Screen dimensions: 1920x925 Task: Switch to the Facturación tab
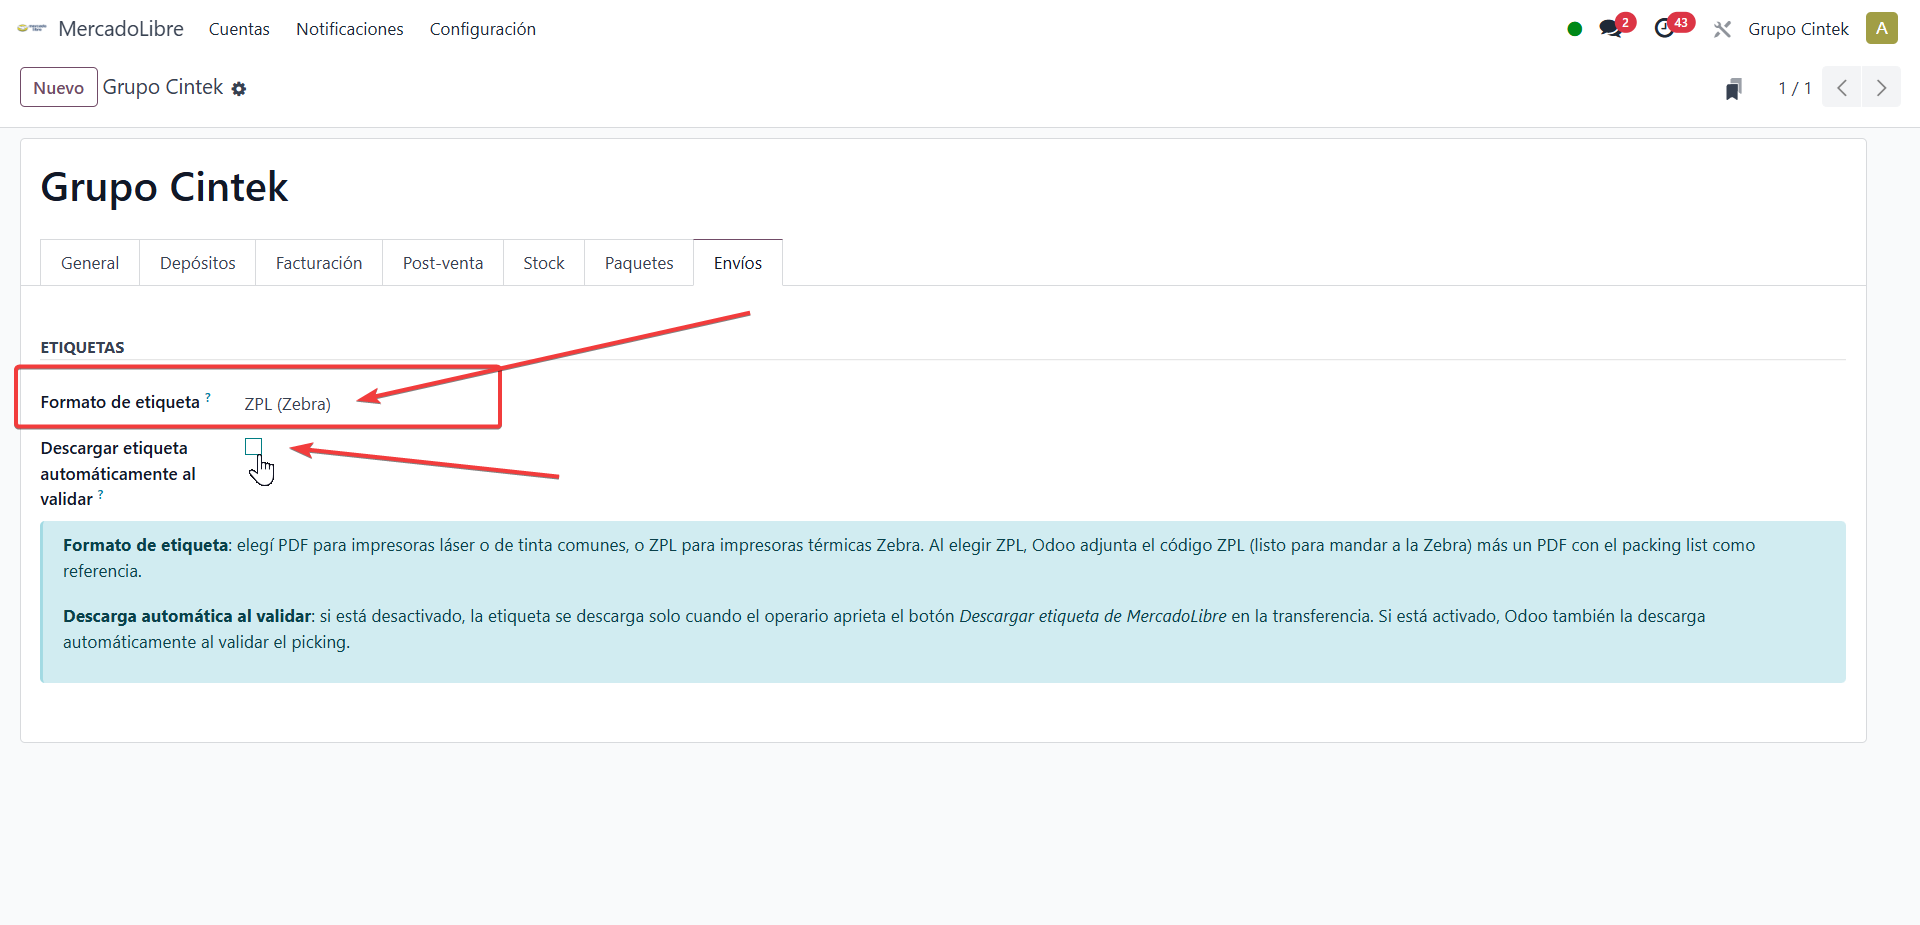coord(319,263)
